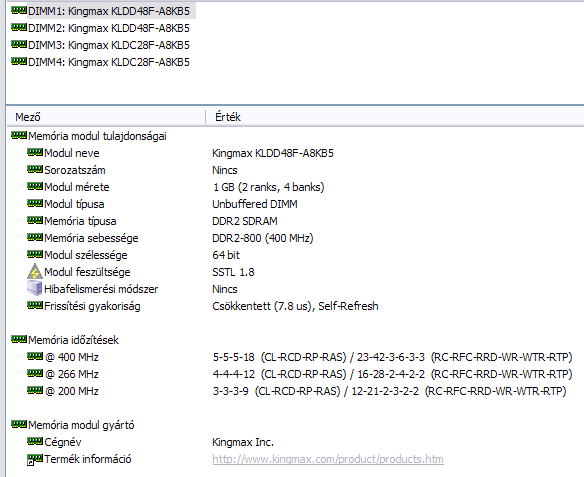Select the Cégnév field label

tap(63, 442)
